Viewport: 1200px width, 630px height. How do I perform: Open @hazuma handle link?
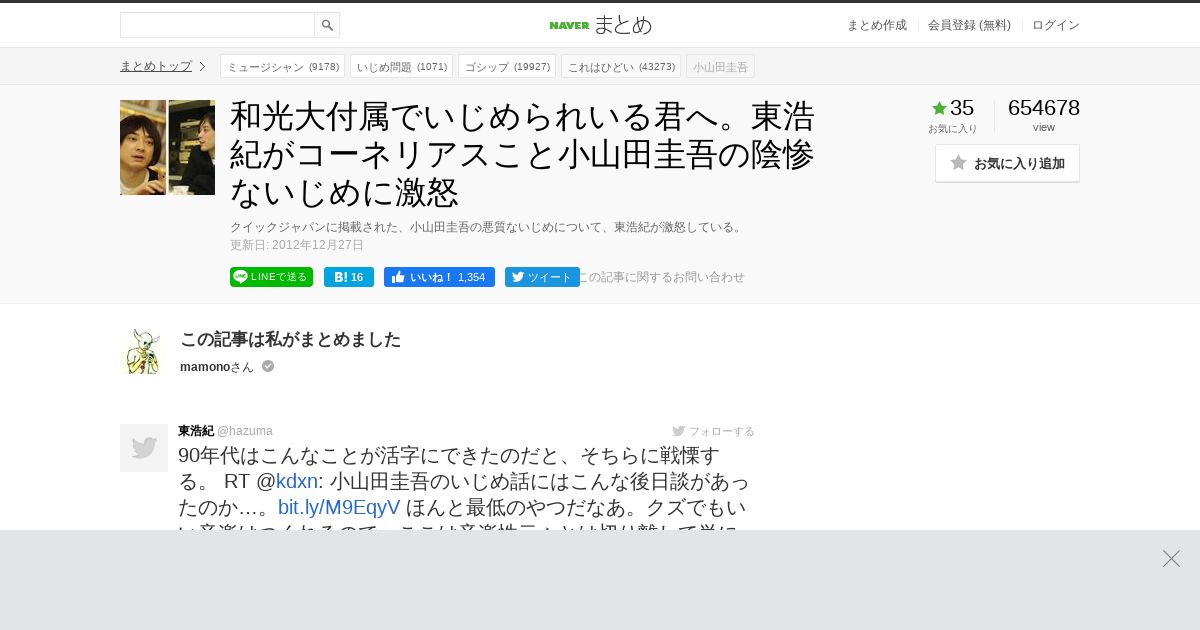pos(245,431)
